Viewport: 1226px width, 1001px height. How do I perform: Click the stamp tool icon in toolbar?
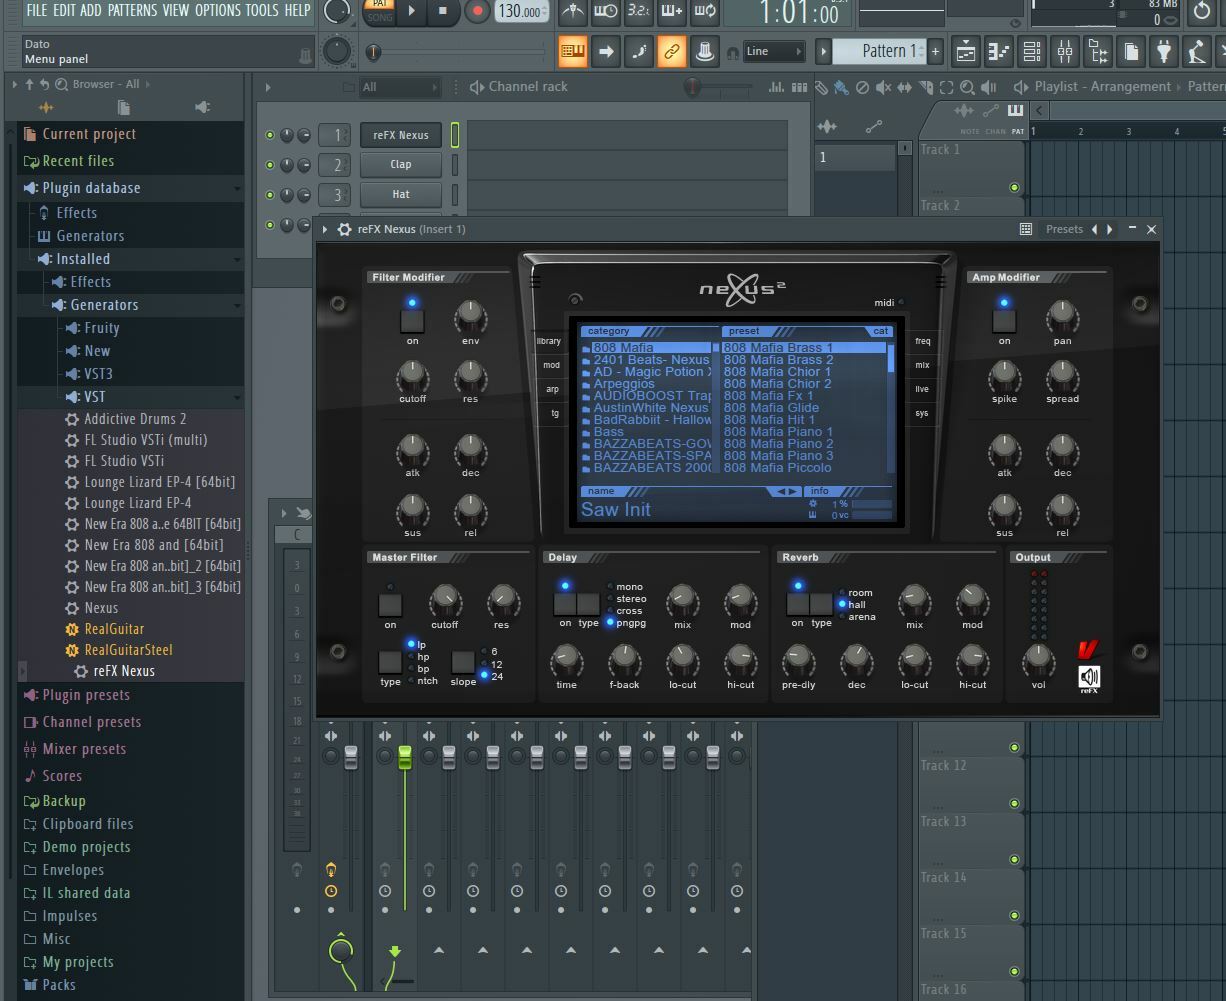tap(705, 51)
